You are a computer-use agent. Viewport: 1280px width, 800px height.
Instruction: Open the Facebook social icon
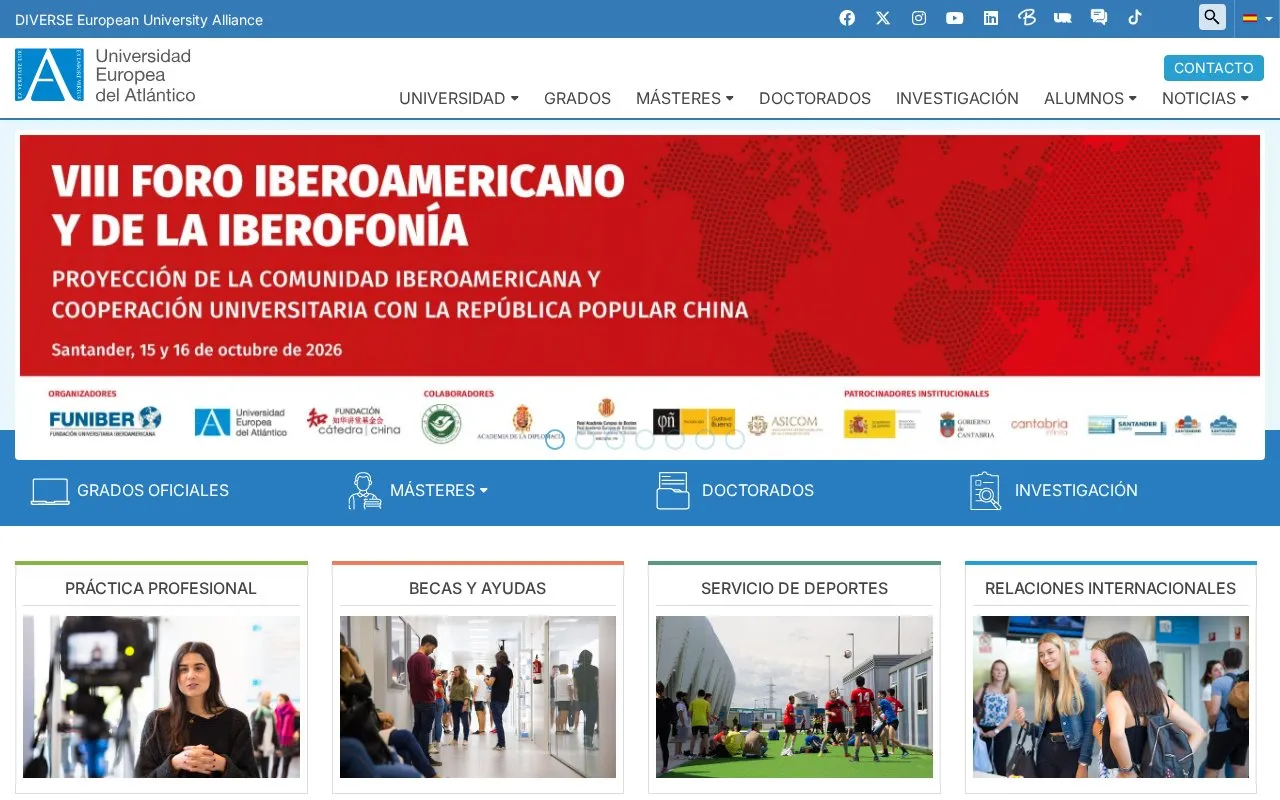847,18
